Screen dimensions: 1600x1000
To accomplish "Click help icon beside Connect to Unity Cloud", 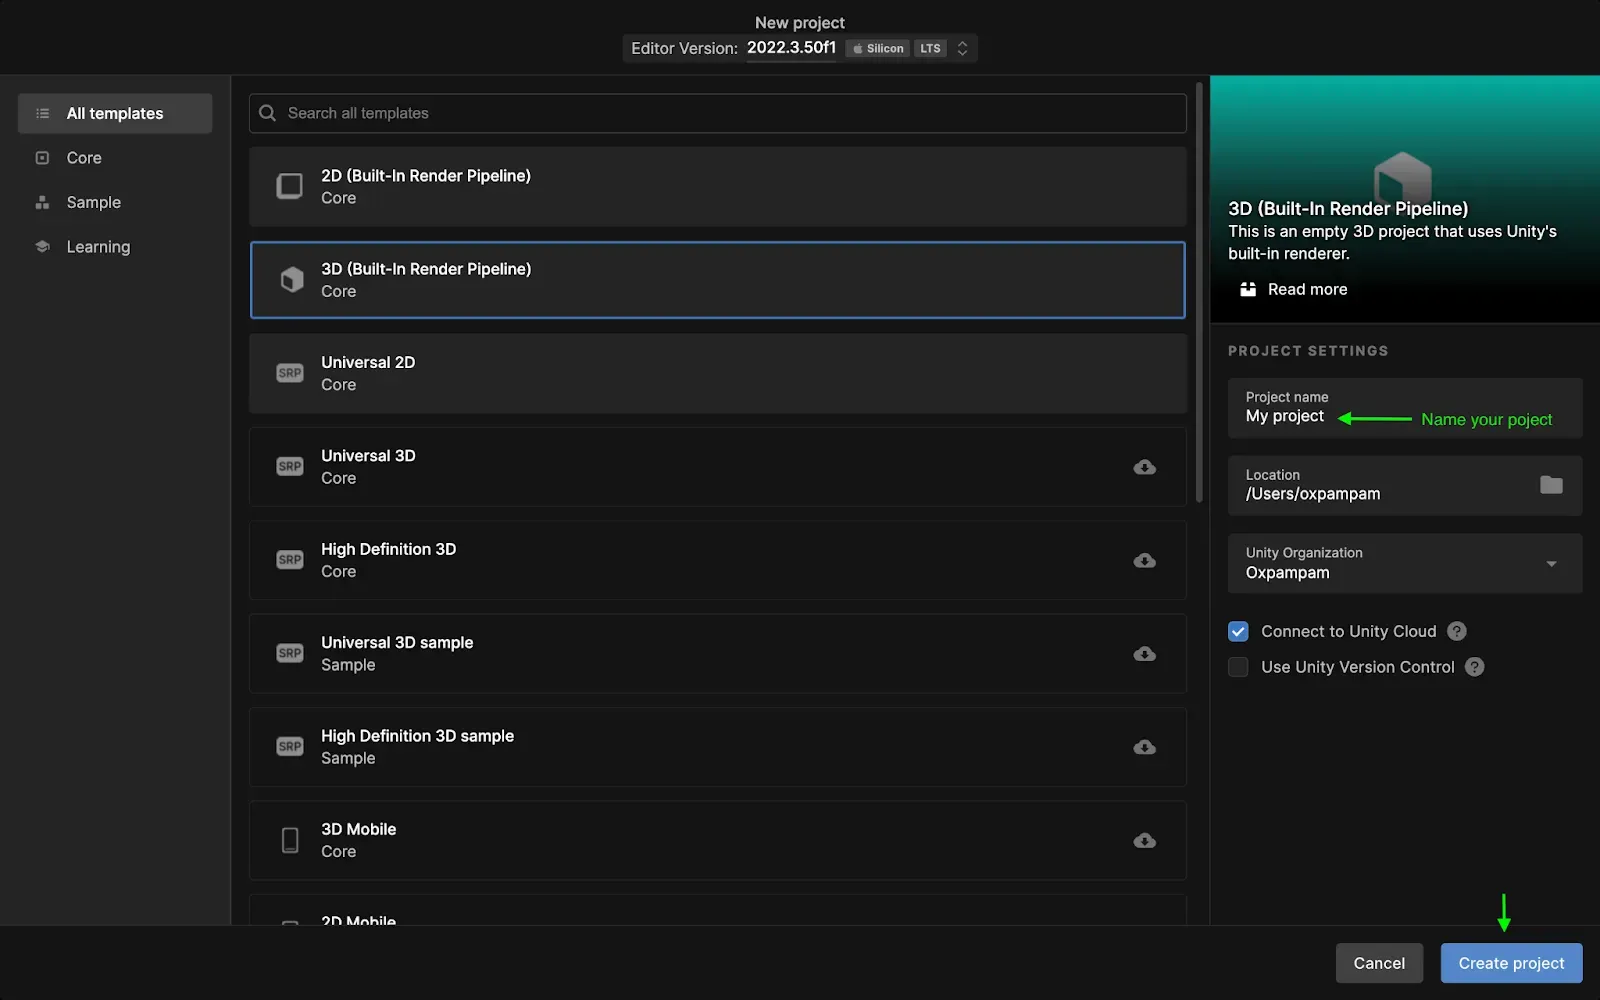I will (1457, 631).
